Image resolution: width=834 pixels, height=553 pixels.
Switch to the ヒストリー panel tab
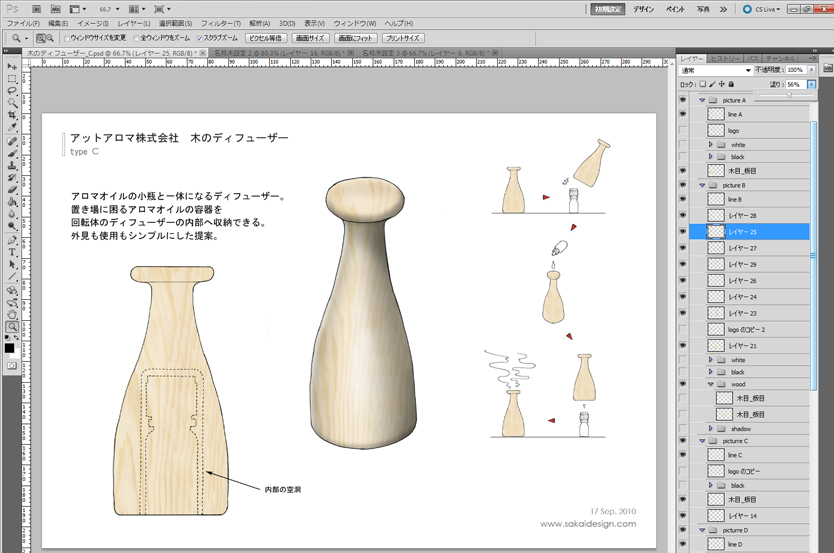726,59
